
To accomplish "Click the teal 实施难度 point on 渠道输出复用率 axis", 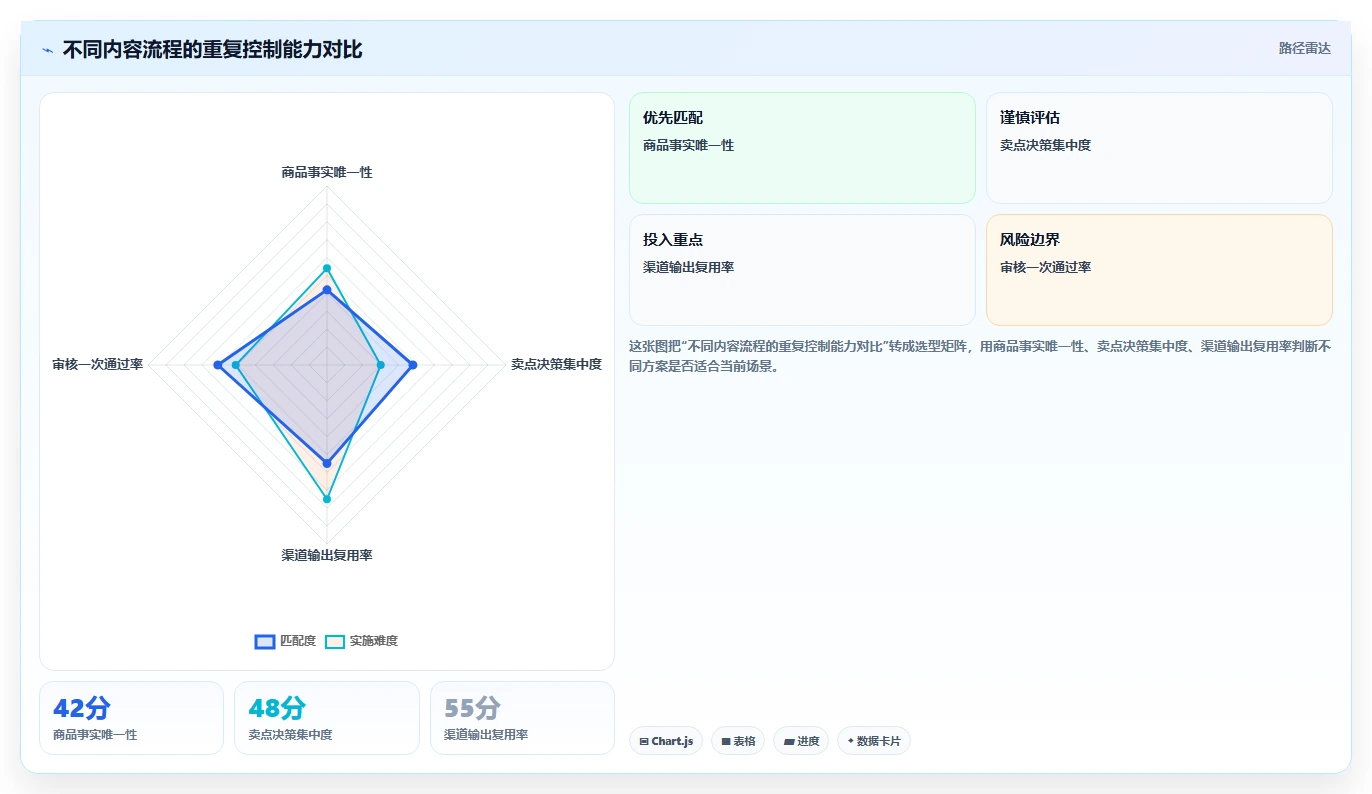I will [x=327, y=498].
